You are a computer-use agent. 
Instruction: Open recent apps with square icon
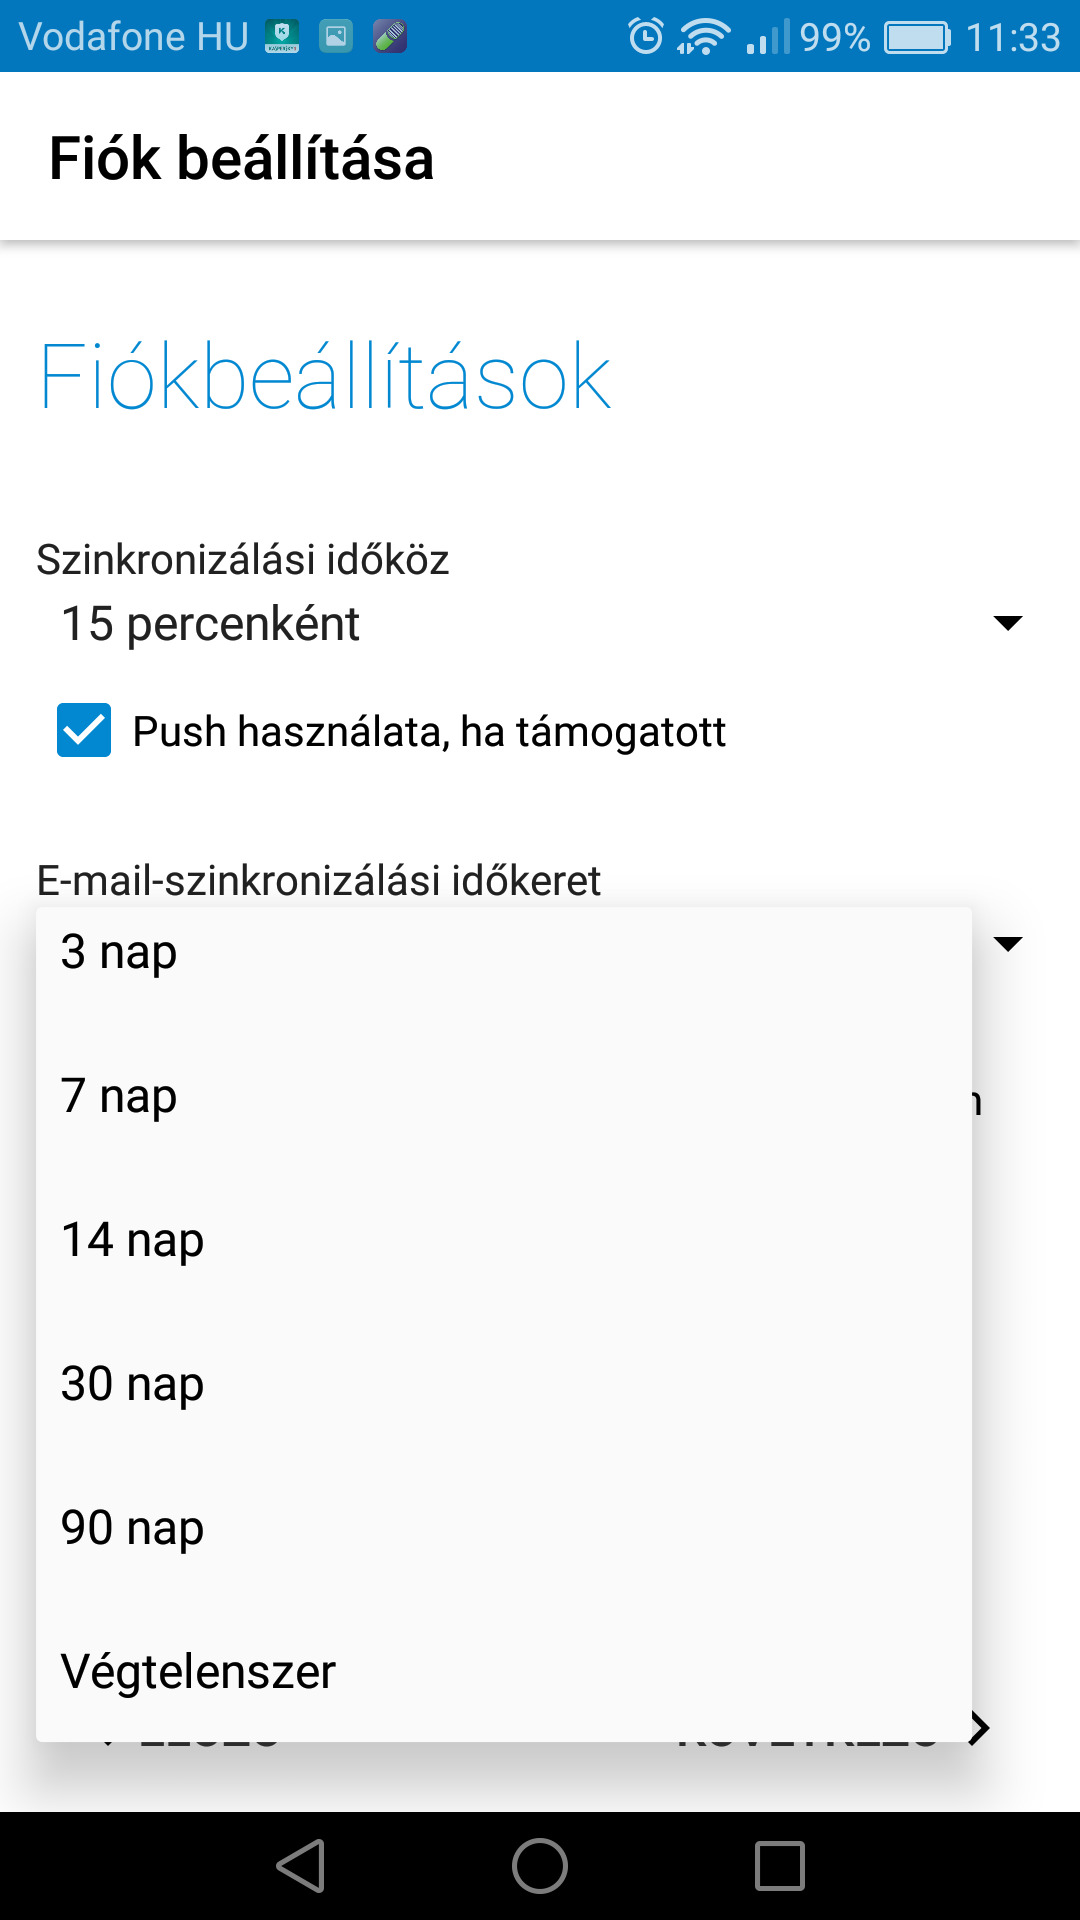click(780, 1866)
